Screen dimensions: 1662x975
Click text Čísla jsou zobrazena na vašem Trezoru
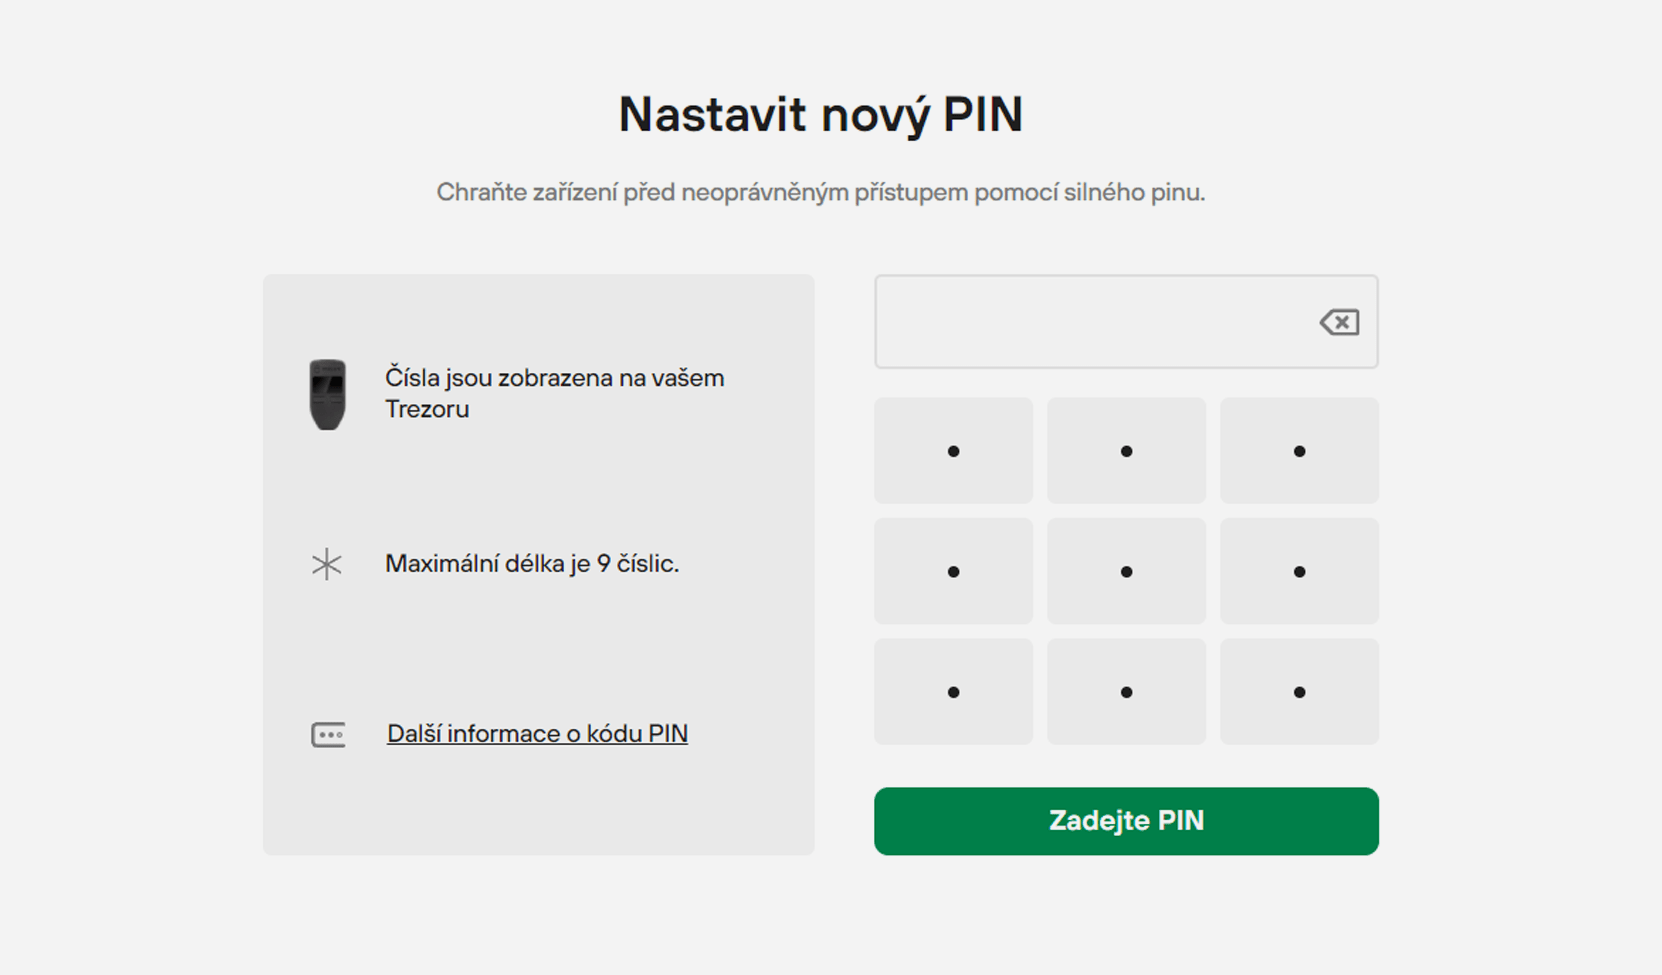click(555, 393)
